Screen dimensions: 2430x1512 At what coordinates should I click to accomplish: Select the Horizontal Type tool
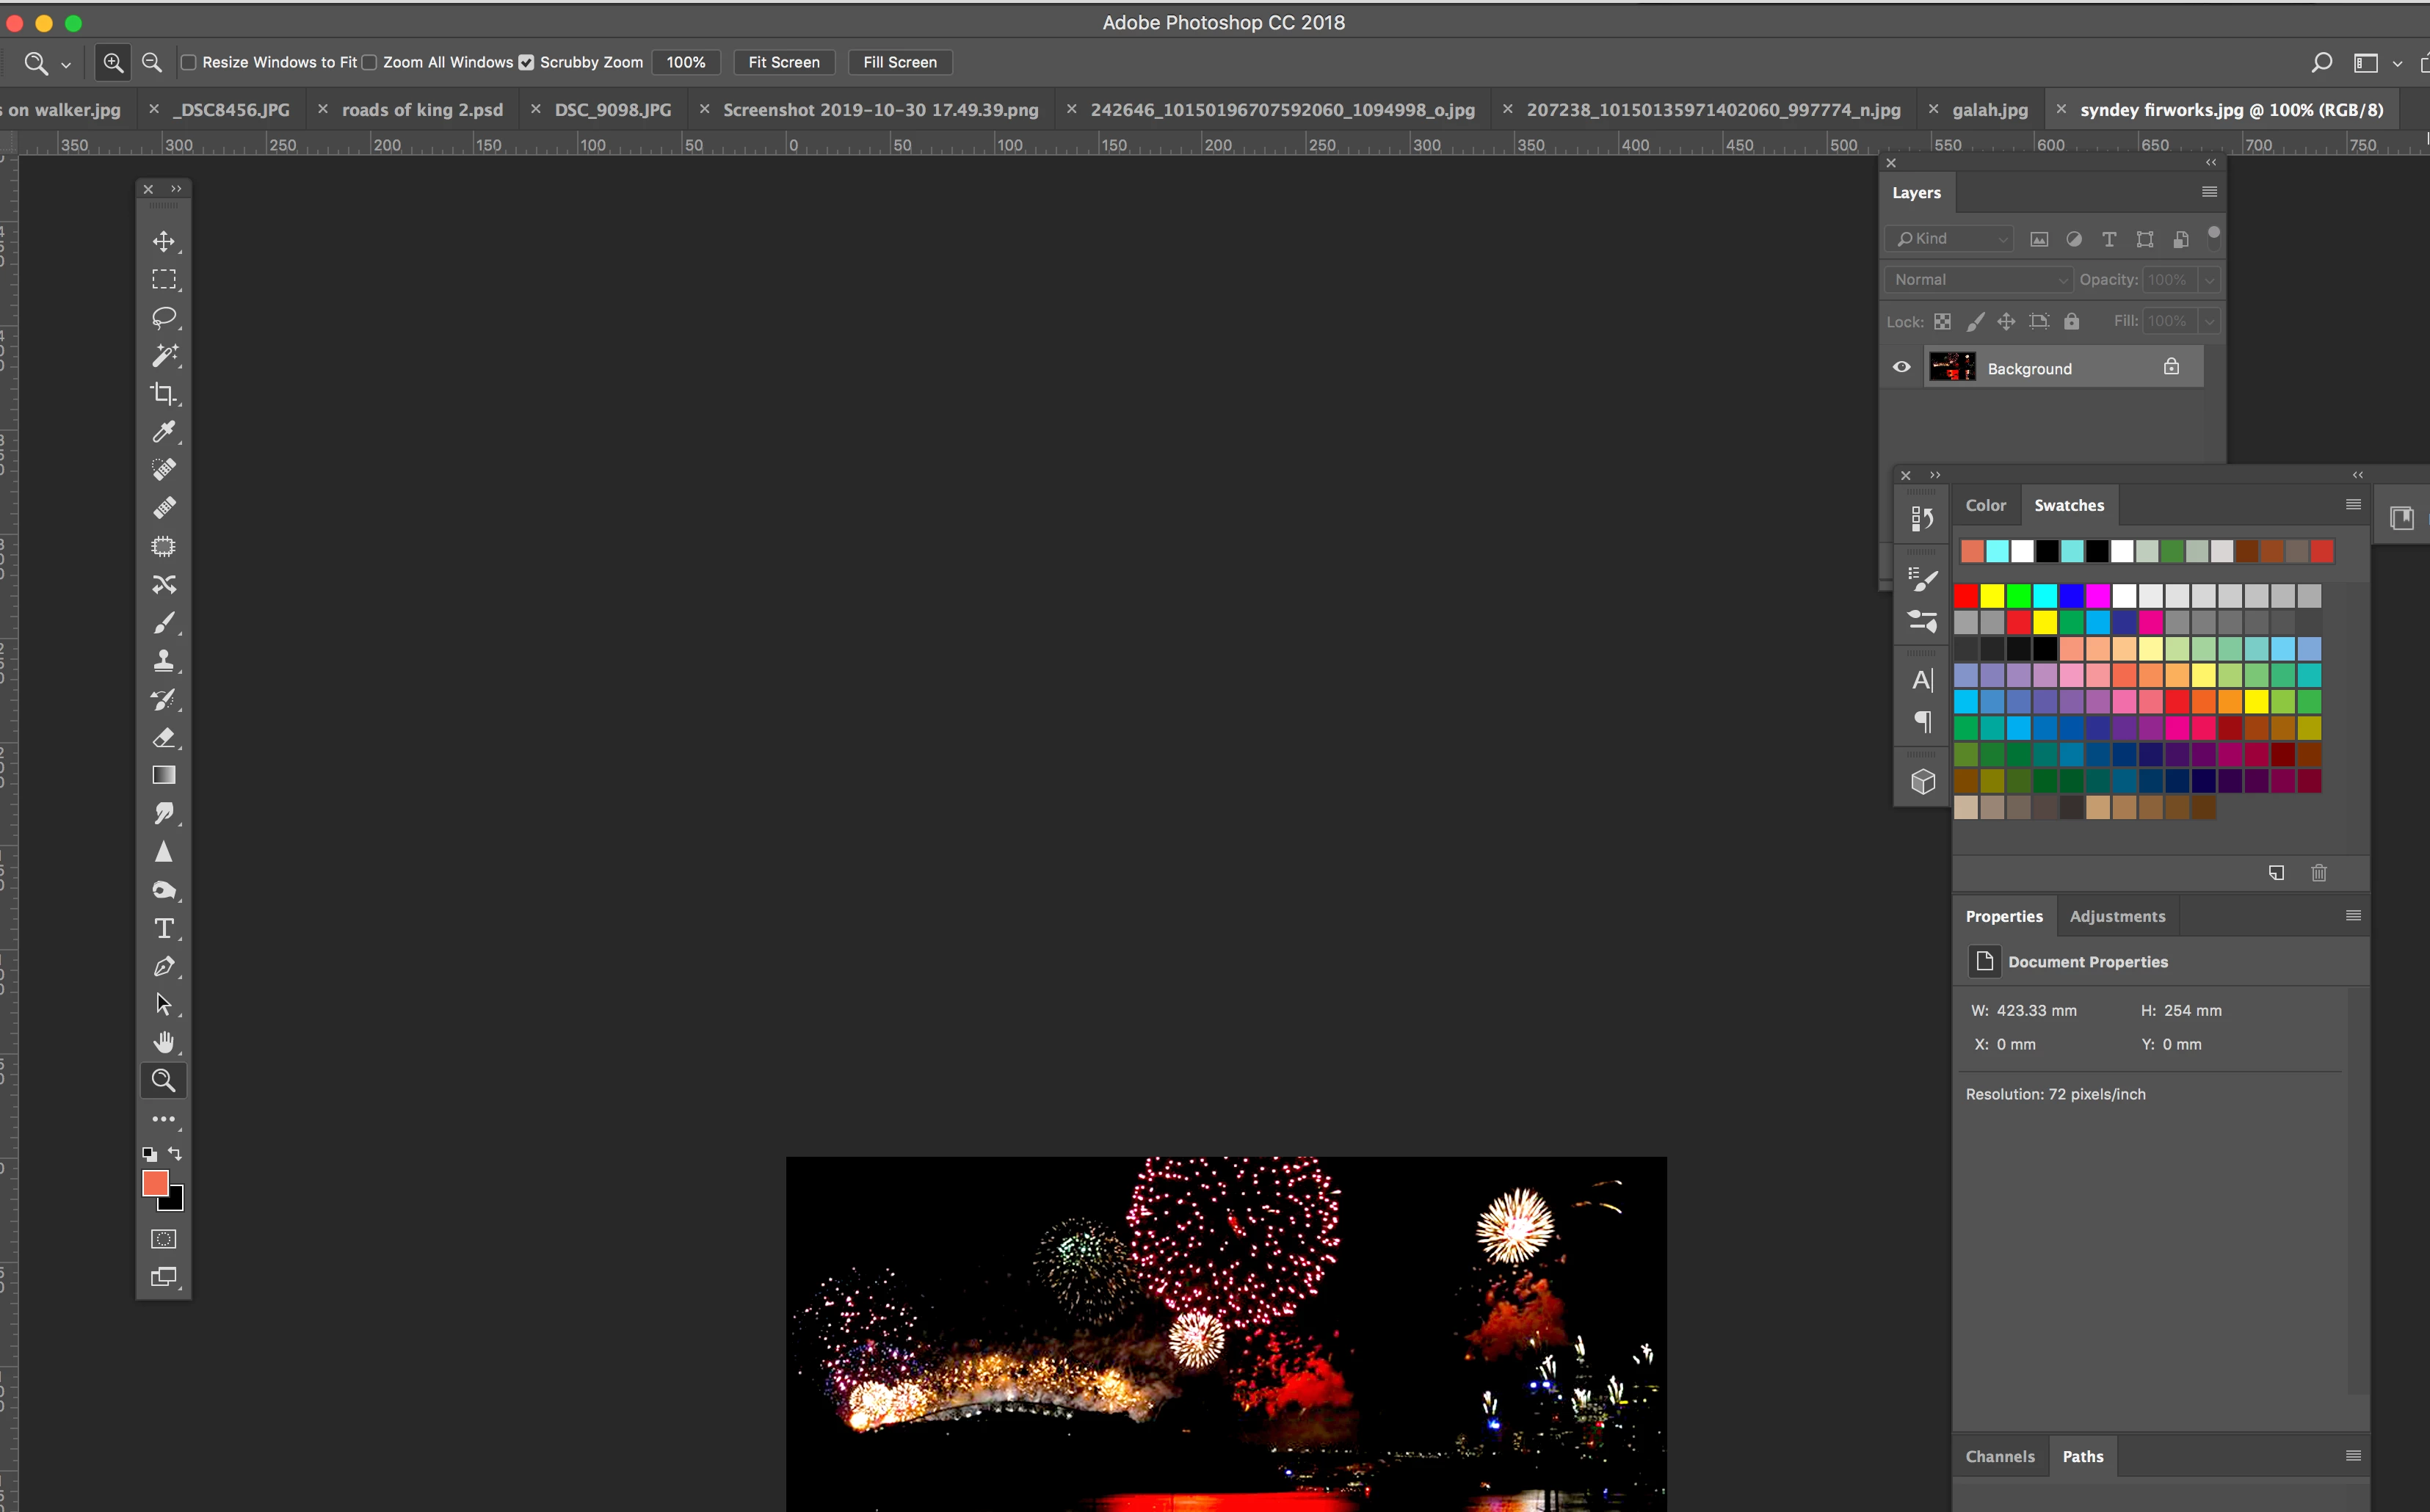coord(163,928)
